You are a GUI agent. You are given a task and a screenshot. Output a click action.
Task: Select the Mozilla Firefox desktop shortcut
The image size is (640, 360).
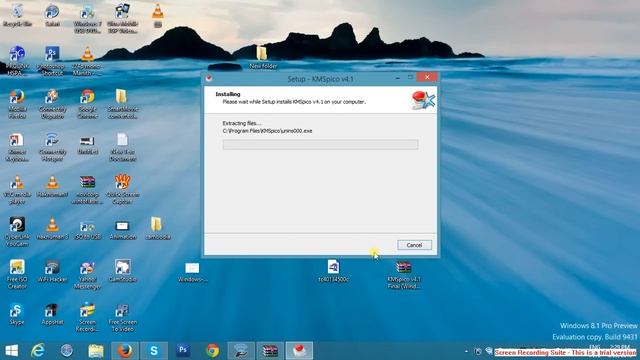pyautogui.click(x=17, y=104)
